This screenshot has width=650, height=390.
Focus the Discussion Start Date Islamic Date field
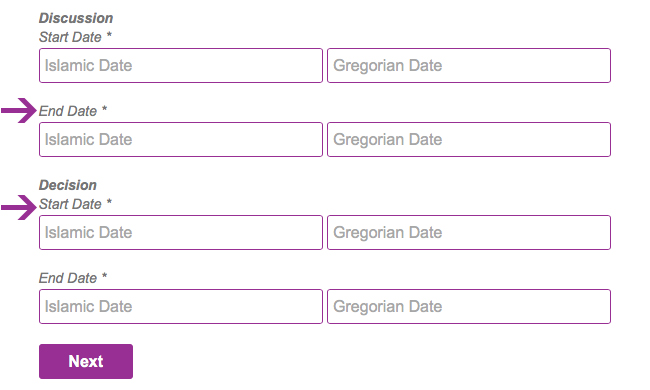coord(181,65)
